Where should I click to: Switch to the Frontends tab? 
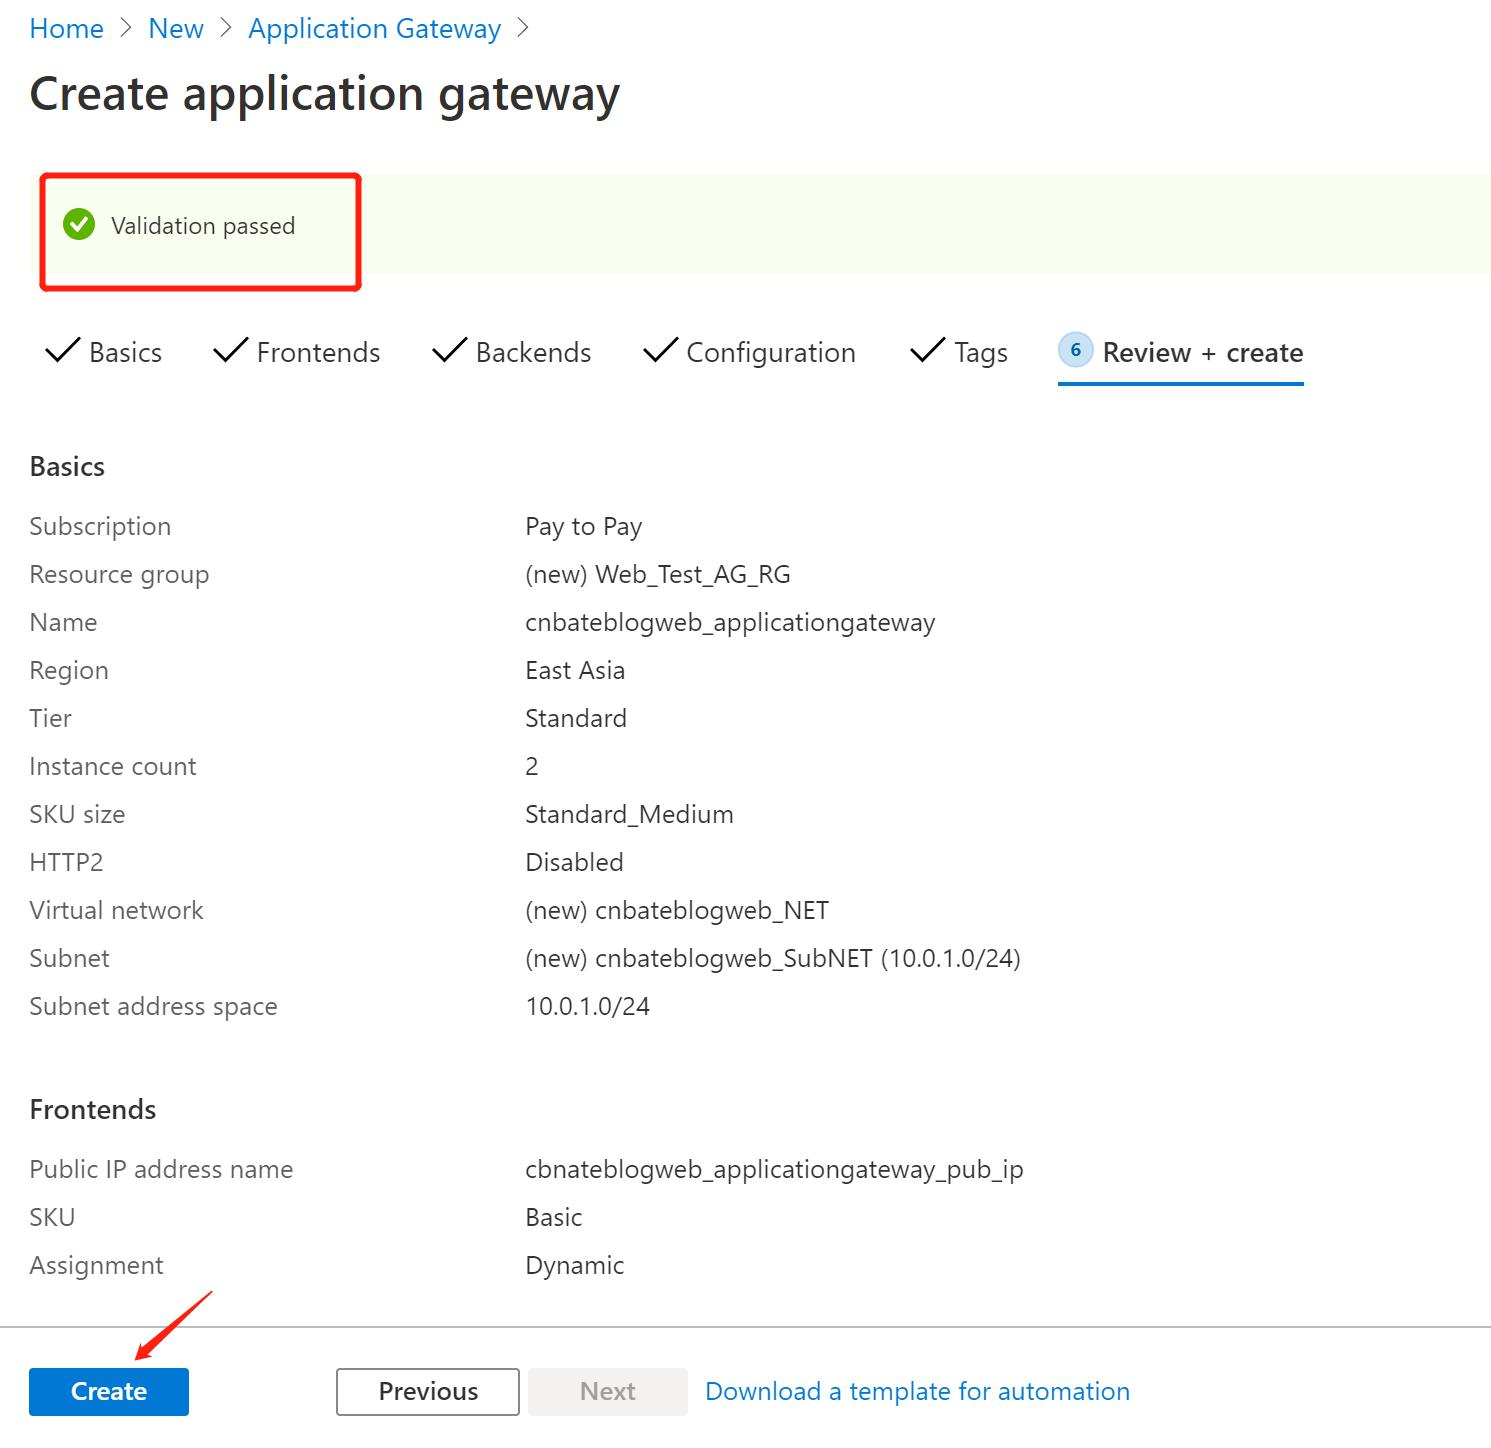click(x=318, y=352)
